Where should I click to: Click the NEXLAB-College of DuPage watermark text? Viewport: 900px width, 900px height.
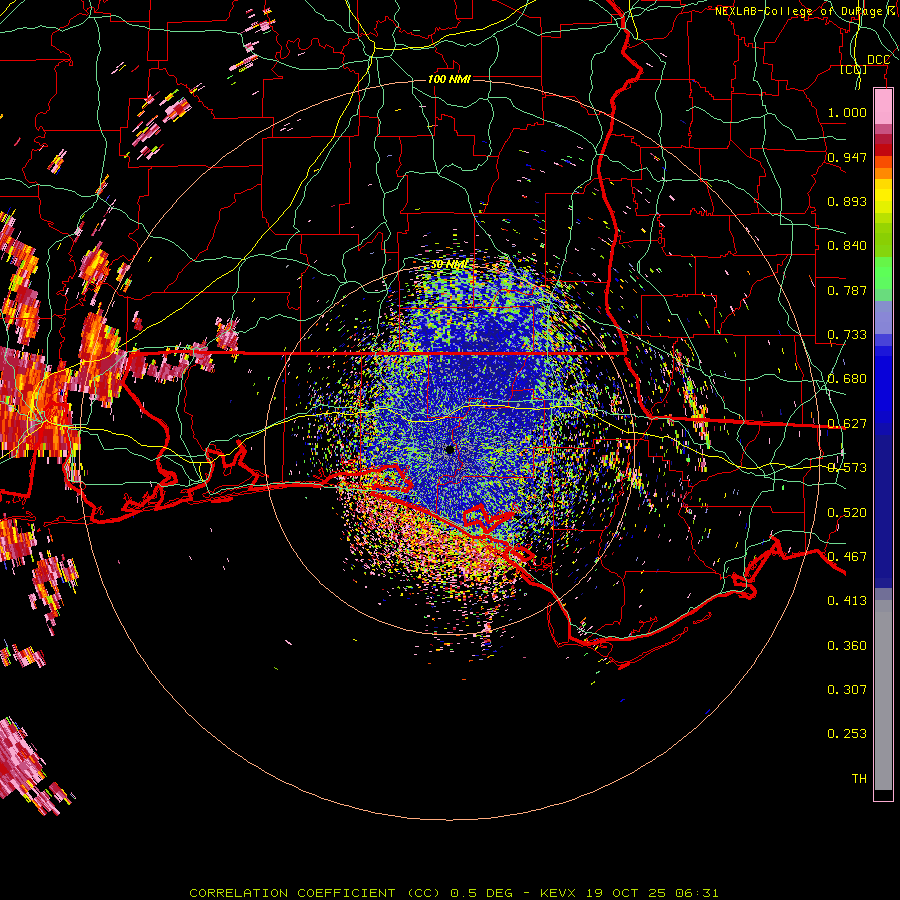[807, 11]
